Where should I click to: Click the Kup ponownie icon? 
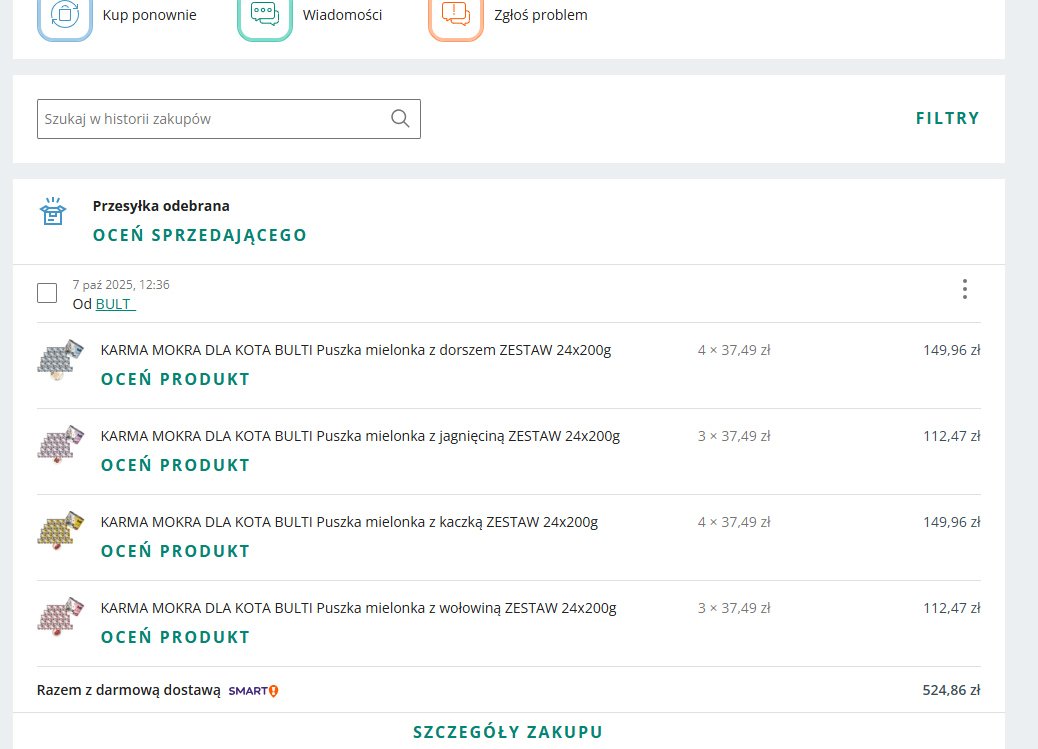pyautogui.click(x=65, y=17)
